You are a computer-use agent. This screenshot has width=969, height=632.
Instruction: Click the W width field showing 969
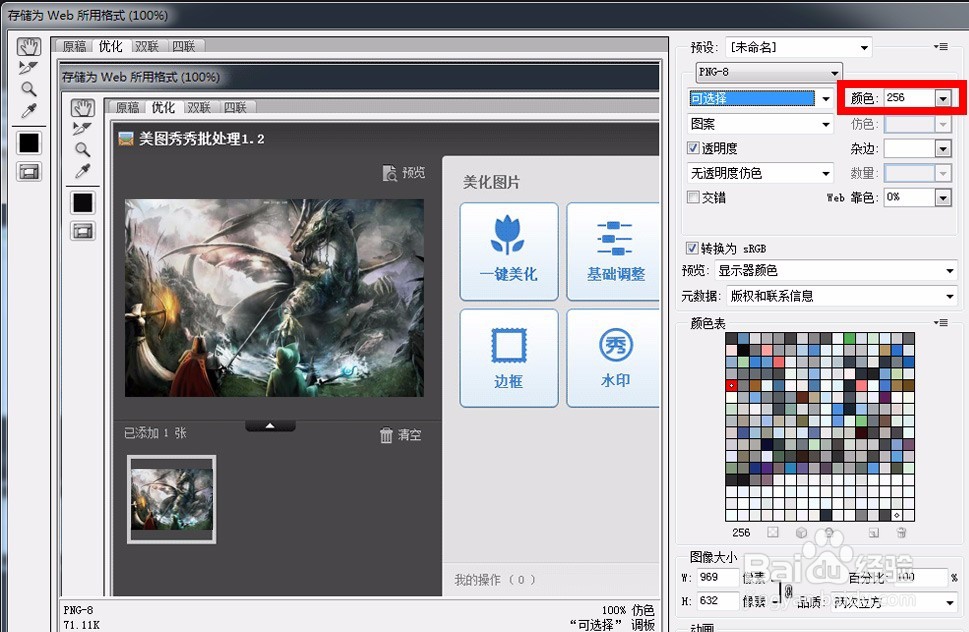717,578
